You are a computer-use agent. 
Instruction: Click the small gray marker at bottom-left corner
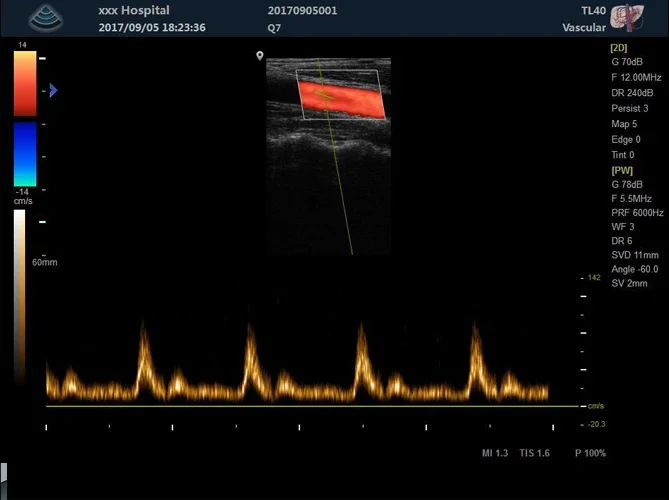[4, 470]
